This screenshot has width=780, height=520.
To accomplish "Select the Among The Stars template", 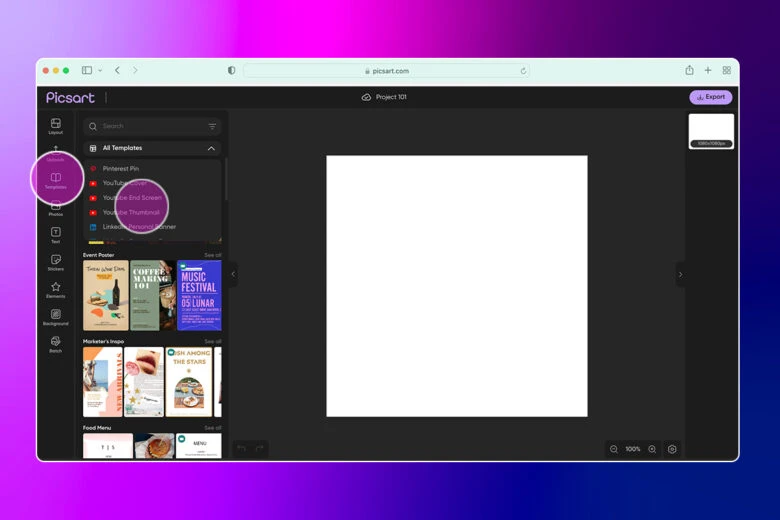I will pos(189,382).
